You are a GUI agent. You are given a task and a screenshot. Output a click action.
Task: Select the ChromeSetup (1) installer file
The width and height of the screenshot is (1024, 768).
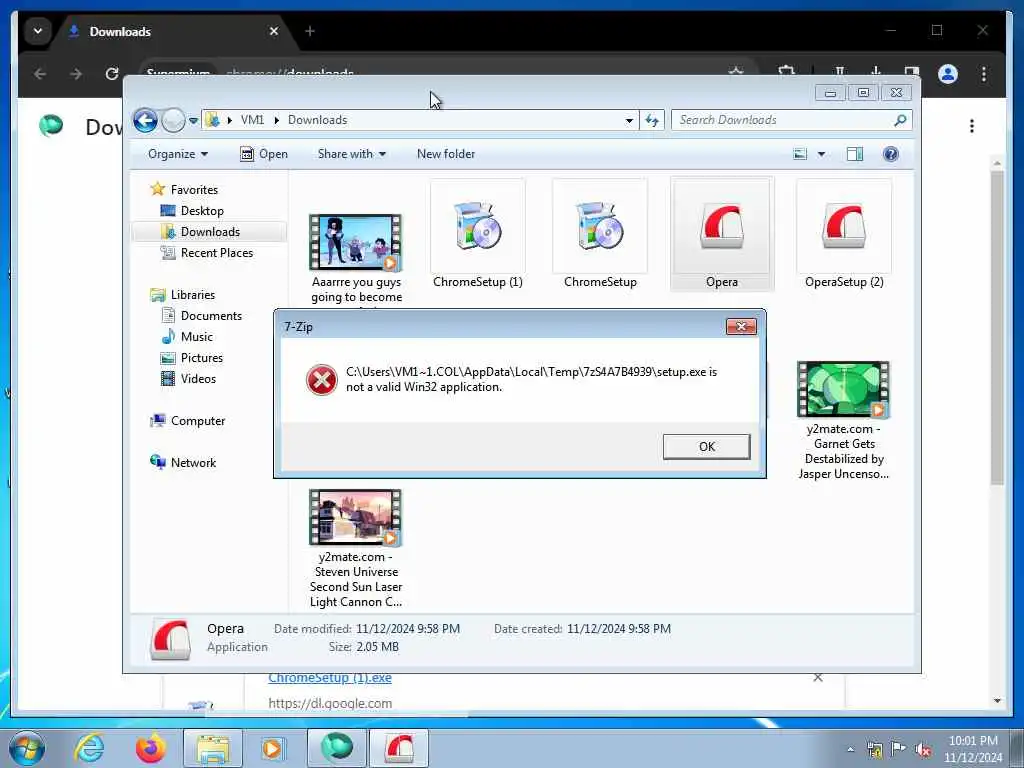478,235
